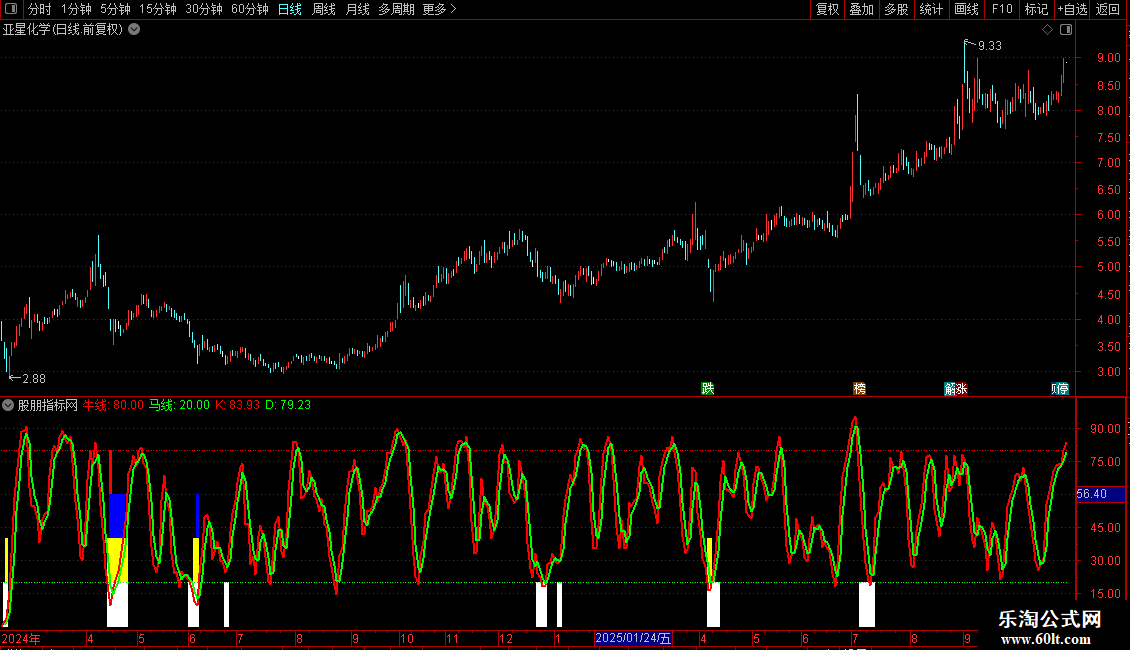Select the 60分钟 period tab

click(250, 9)
